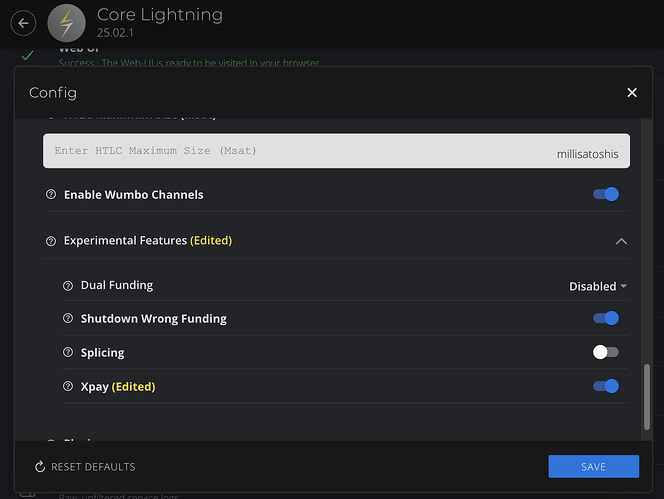The width and height of the screenshot is (664, 499).
Task: Click the Config dialog title
Action: point(53,93)
